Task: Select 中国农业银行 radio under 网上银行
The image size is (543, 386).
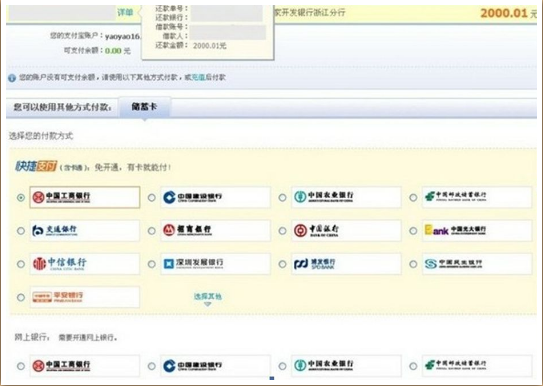Action: tap(283, 366)
